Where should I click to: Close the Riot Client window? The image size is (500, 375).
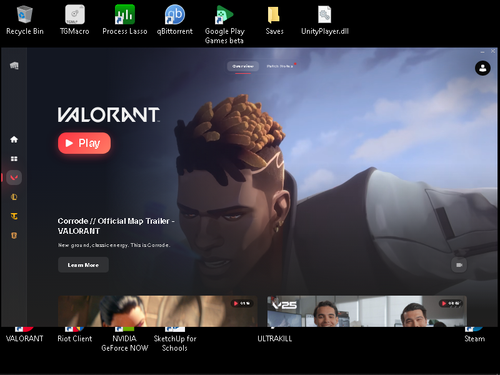(x=493, y=51)
